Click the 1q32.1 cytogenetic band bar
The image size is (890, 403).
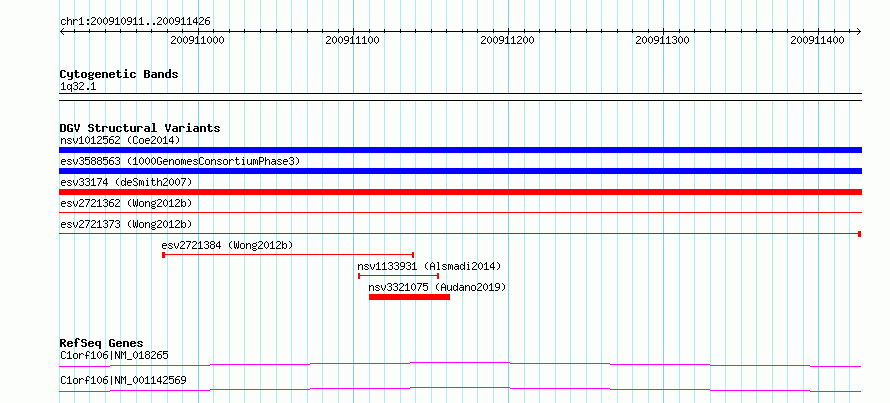pos(460,97)
